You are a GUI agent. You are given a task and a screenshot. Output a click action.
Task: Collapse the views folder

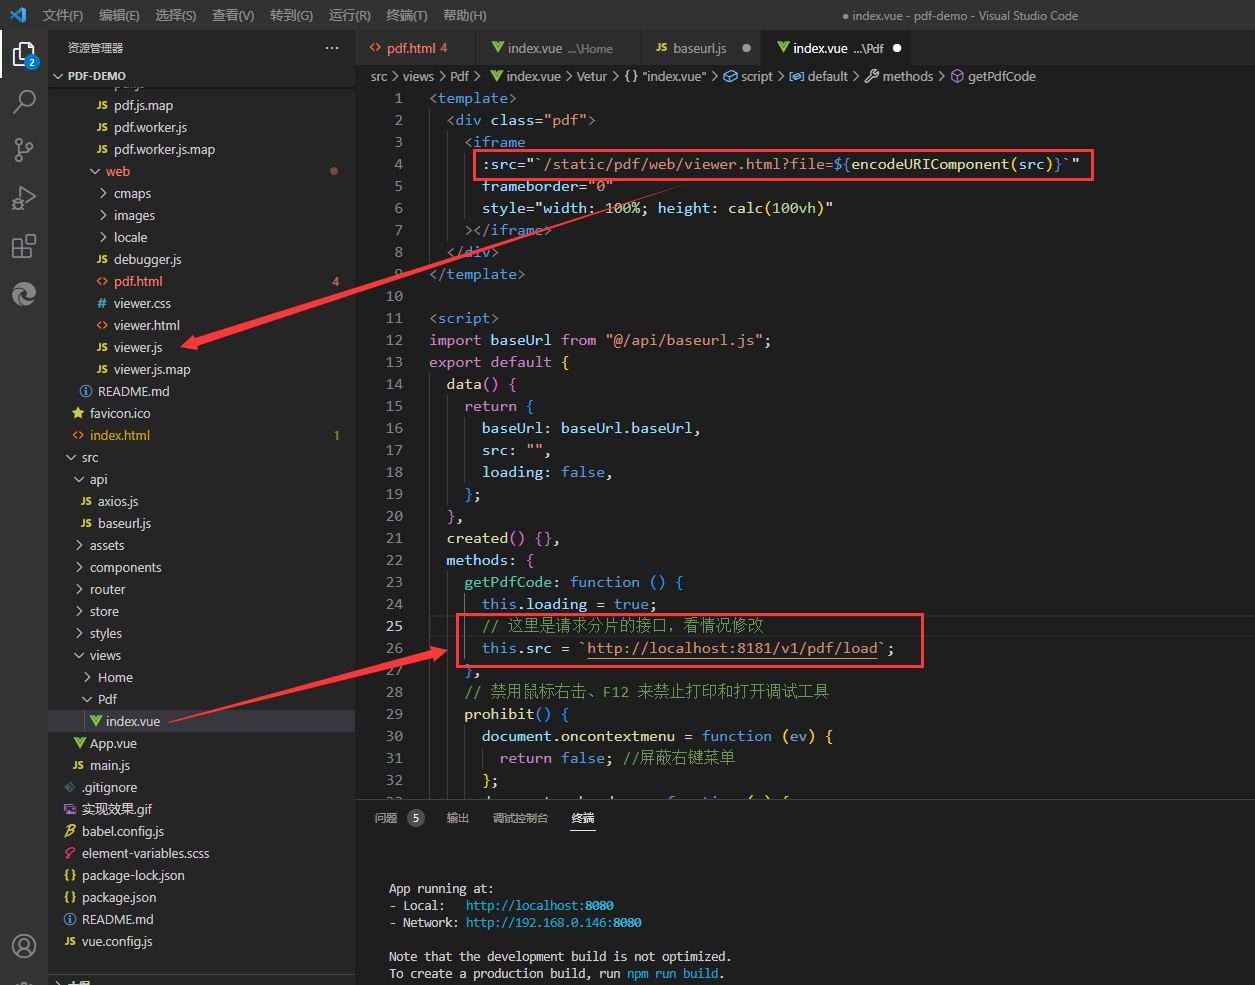coord(201,655)
